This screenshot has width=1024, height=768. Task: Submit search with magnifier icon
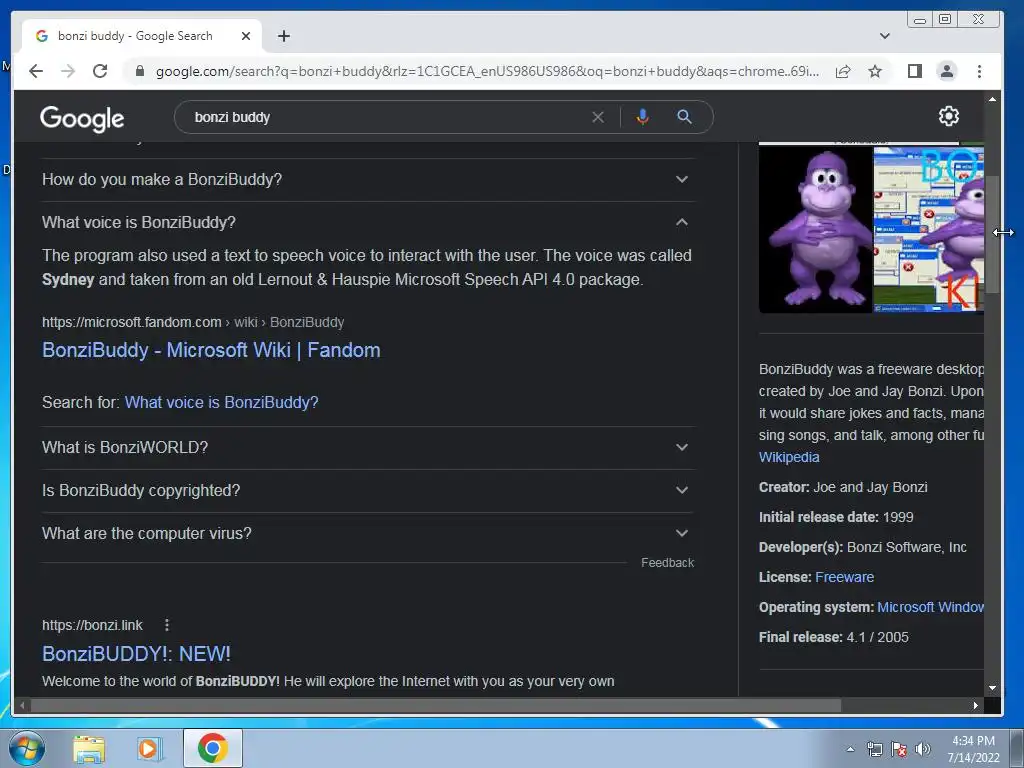pyautogui.click(x=684, y=117)
